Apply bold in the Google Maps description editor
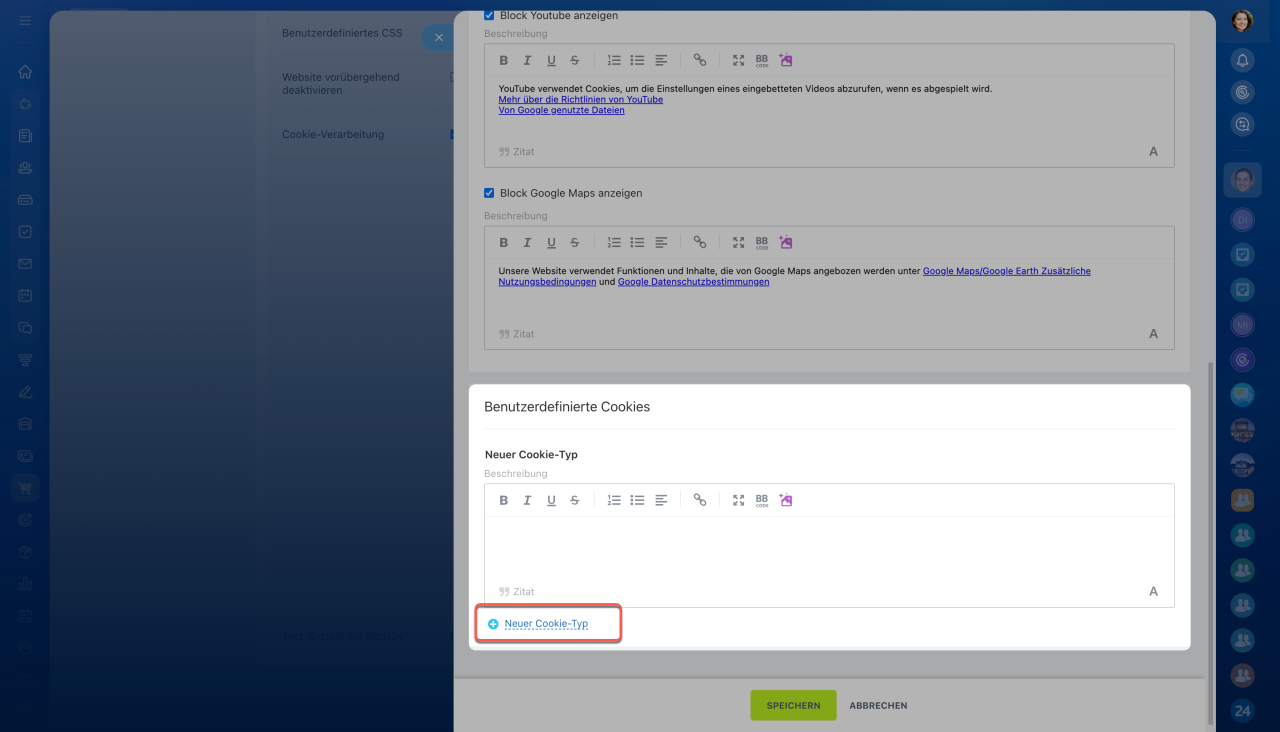 coord(504,242)
